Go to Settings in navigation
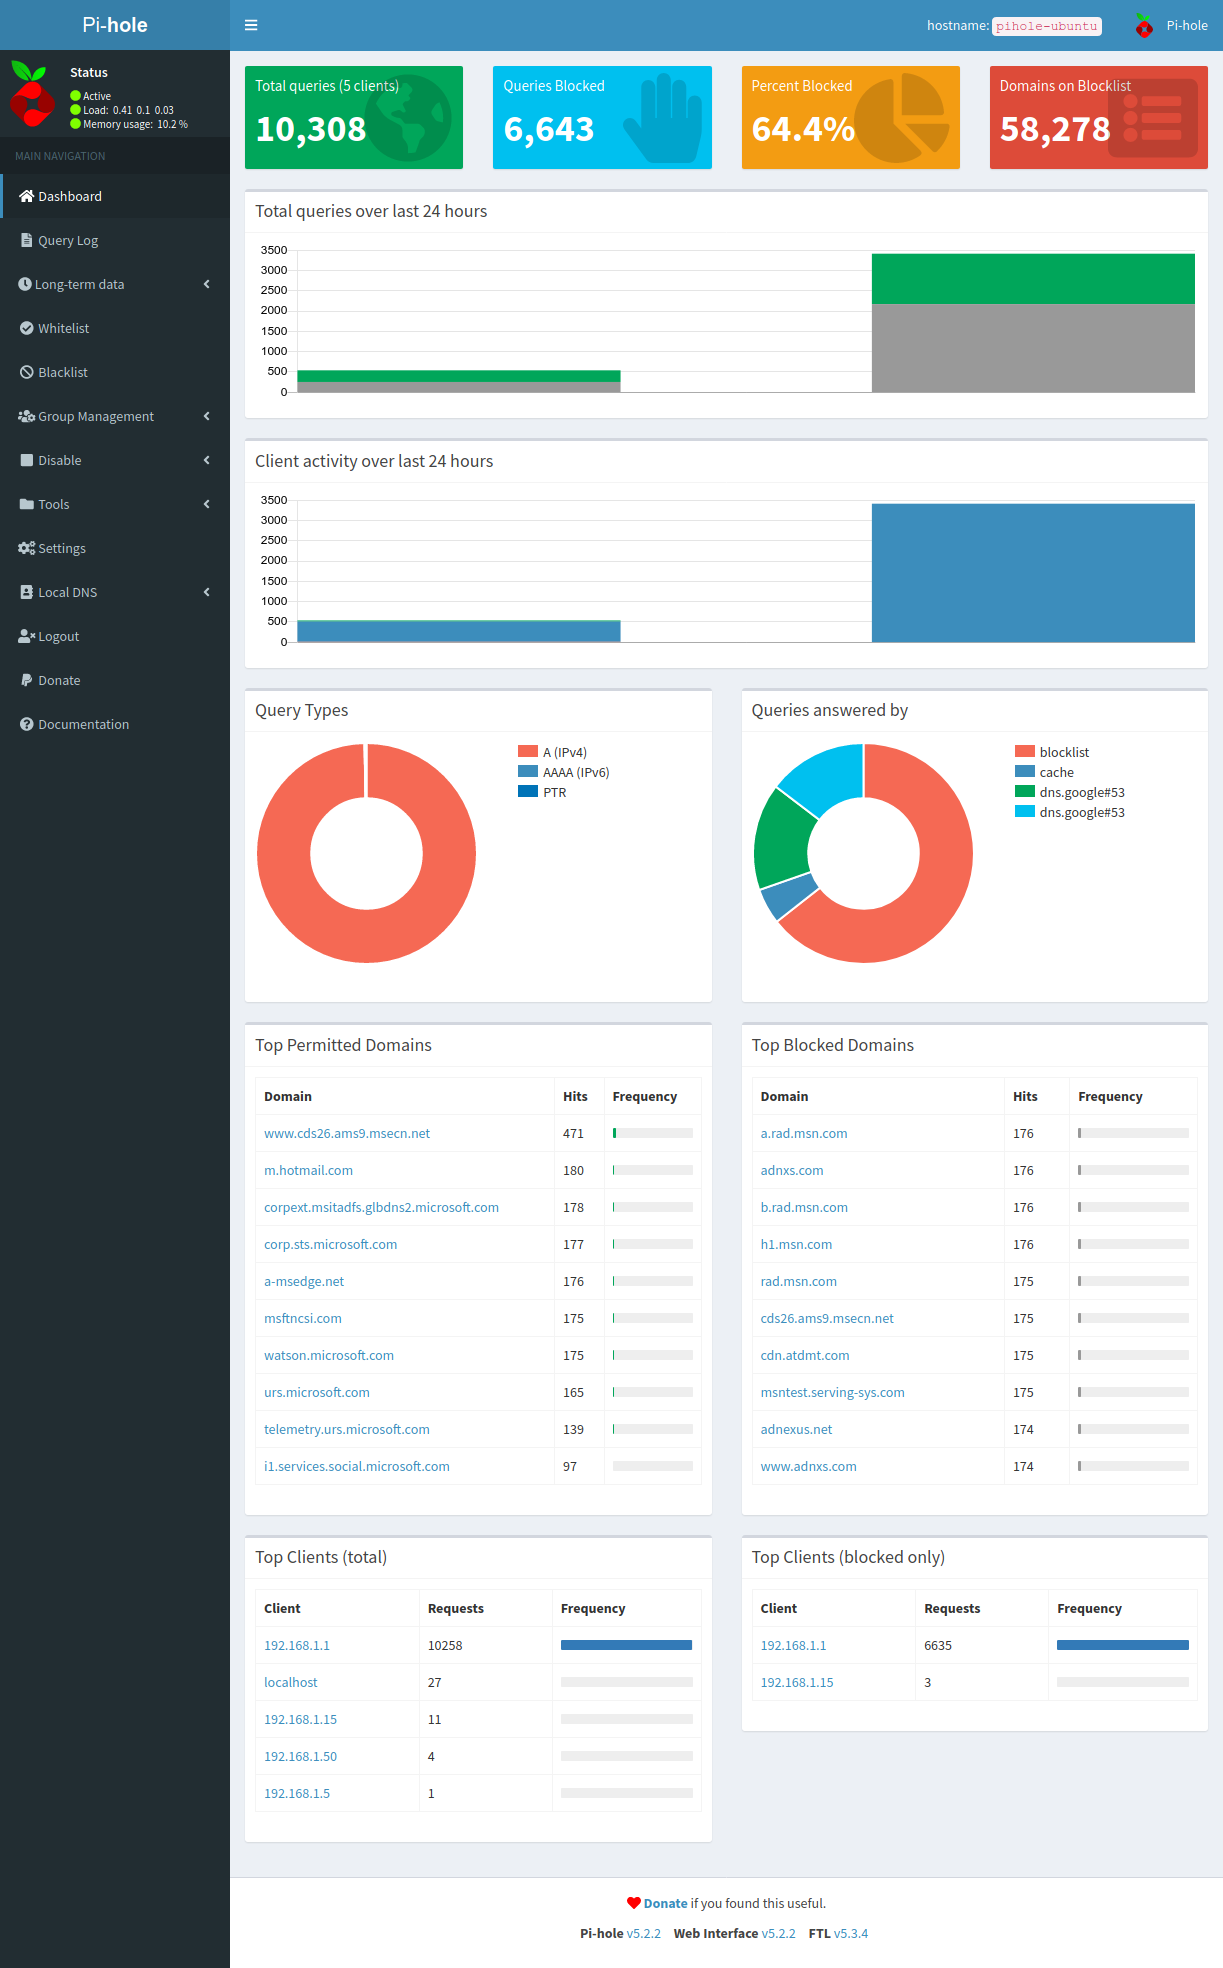This screenshot has height=1968, width=1223. click(x=115, y=548)
